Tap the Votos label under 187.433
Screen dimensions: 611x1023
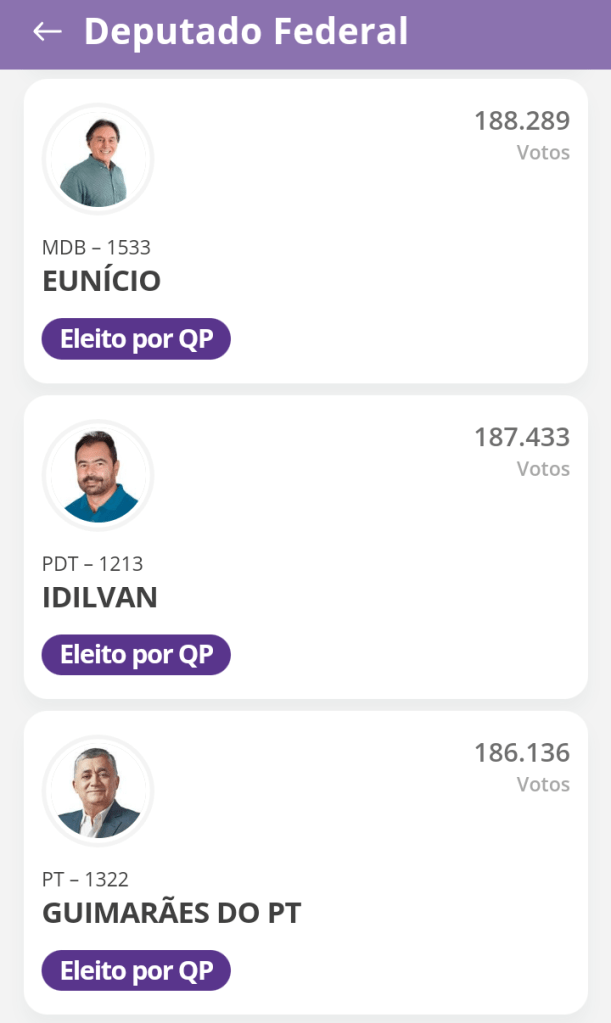[x=543, y=469]
